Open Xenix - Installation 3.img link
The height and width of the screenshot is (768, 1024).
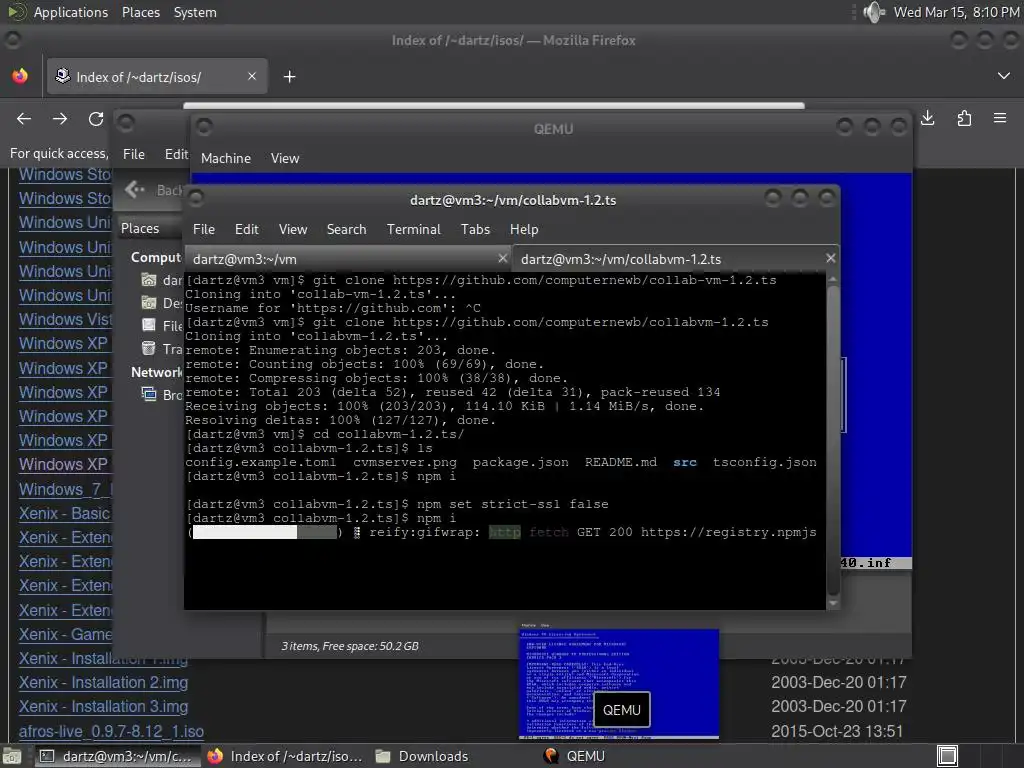pyautogui.click(x=103, y=707)
